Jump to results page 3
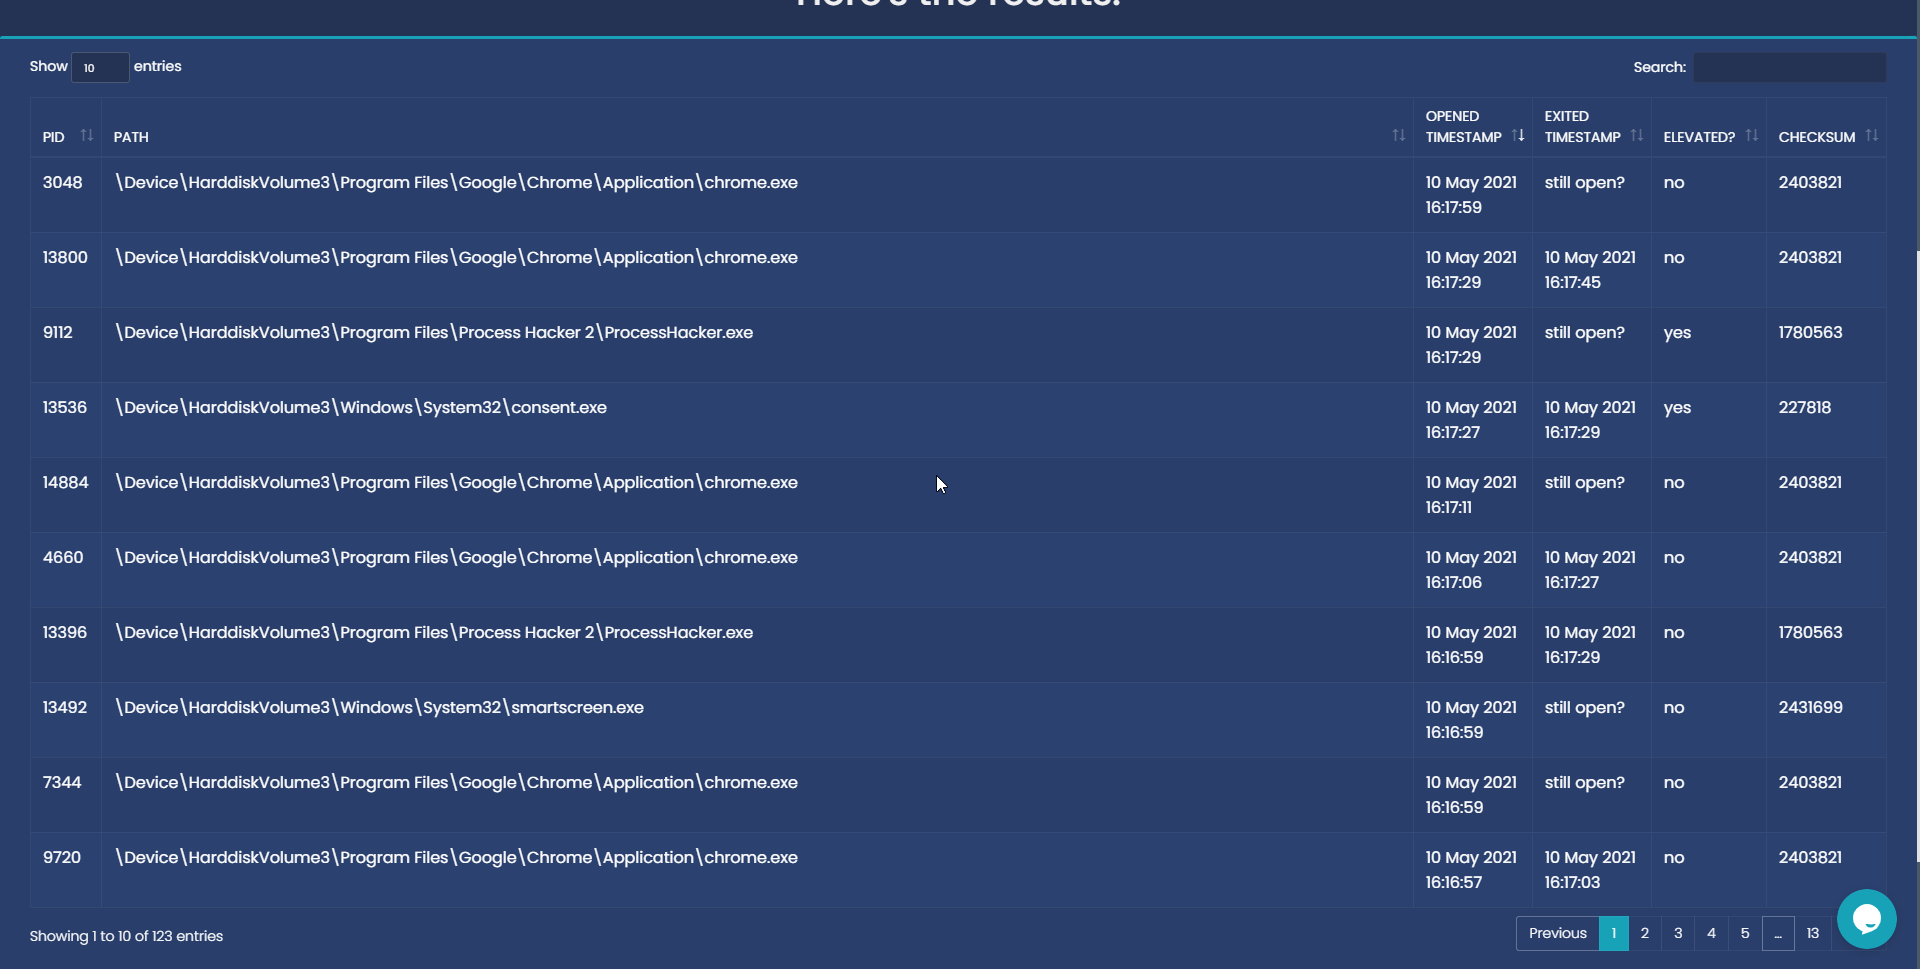 tap(1678, 933)
